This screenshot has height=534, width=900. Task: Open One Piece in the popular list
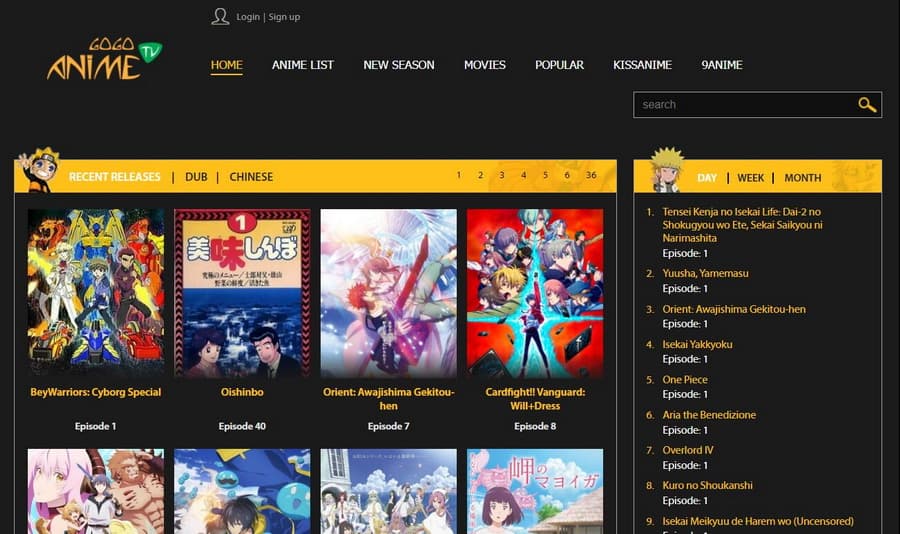pos(685,380)
